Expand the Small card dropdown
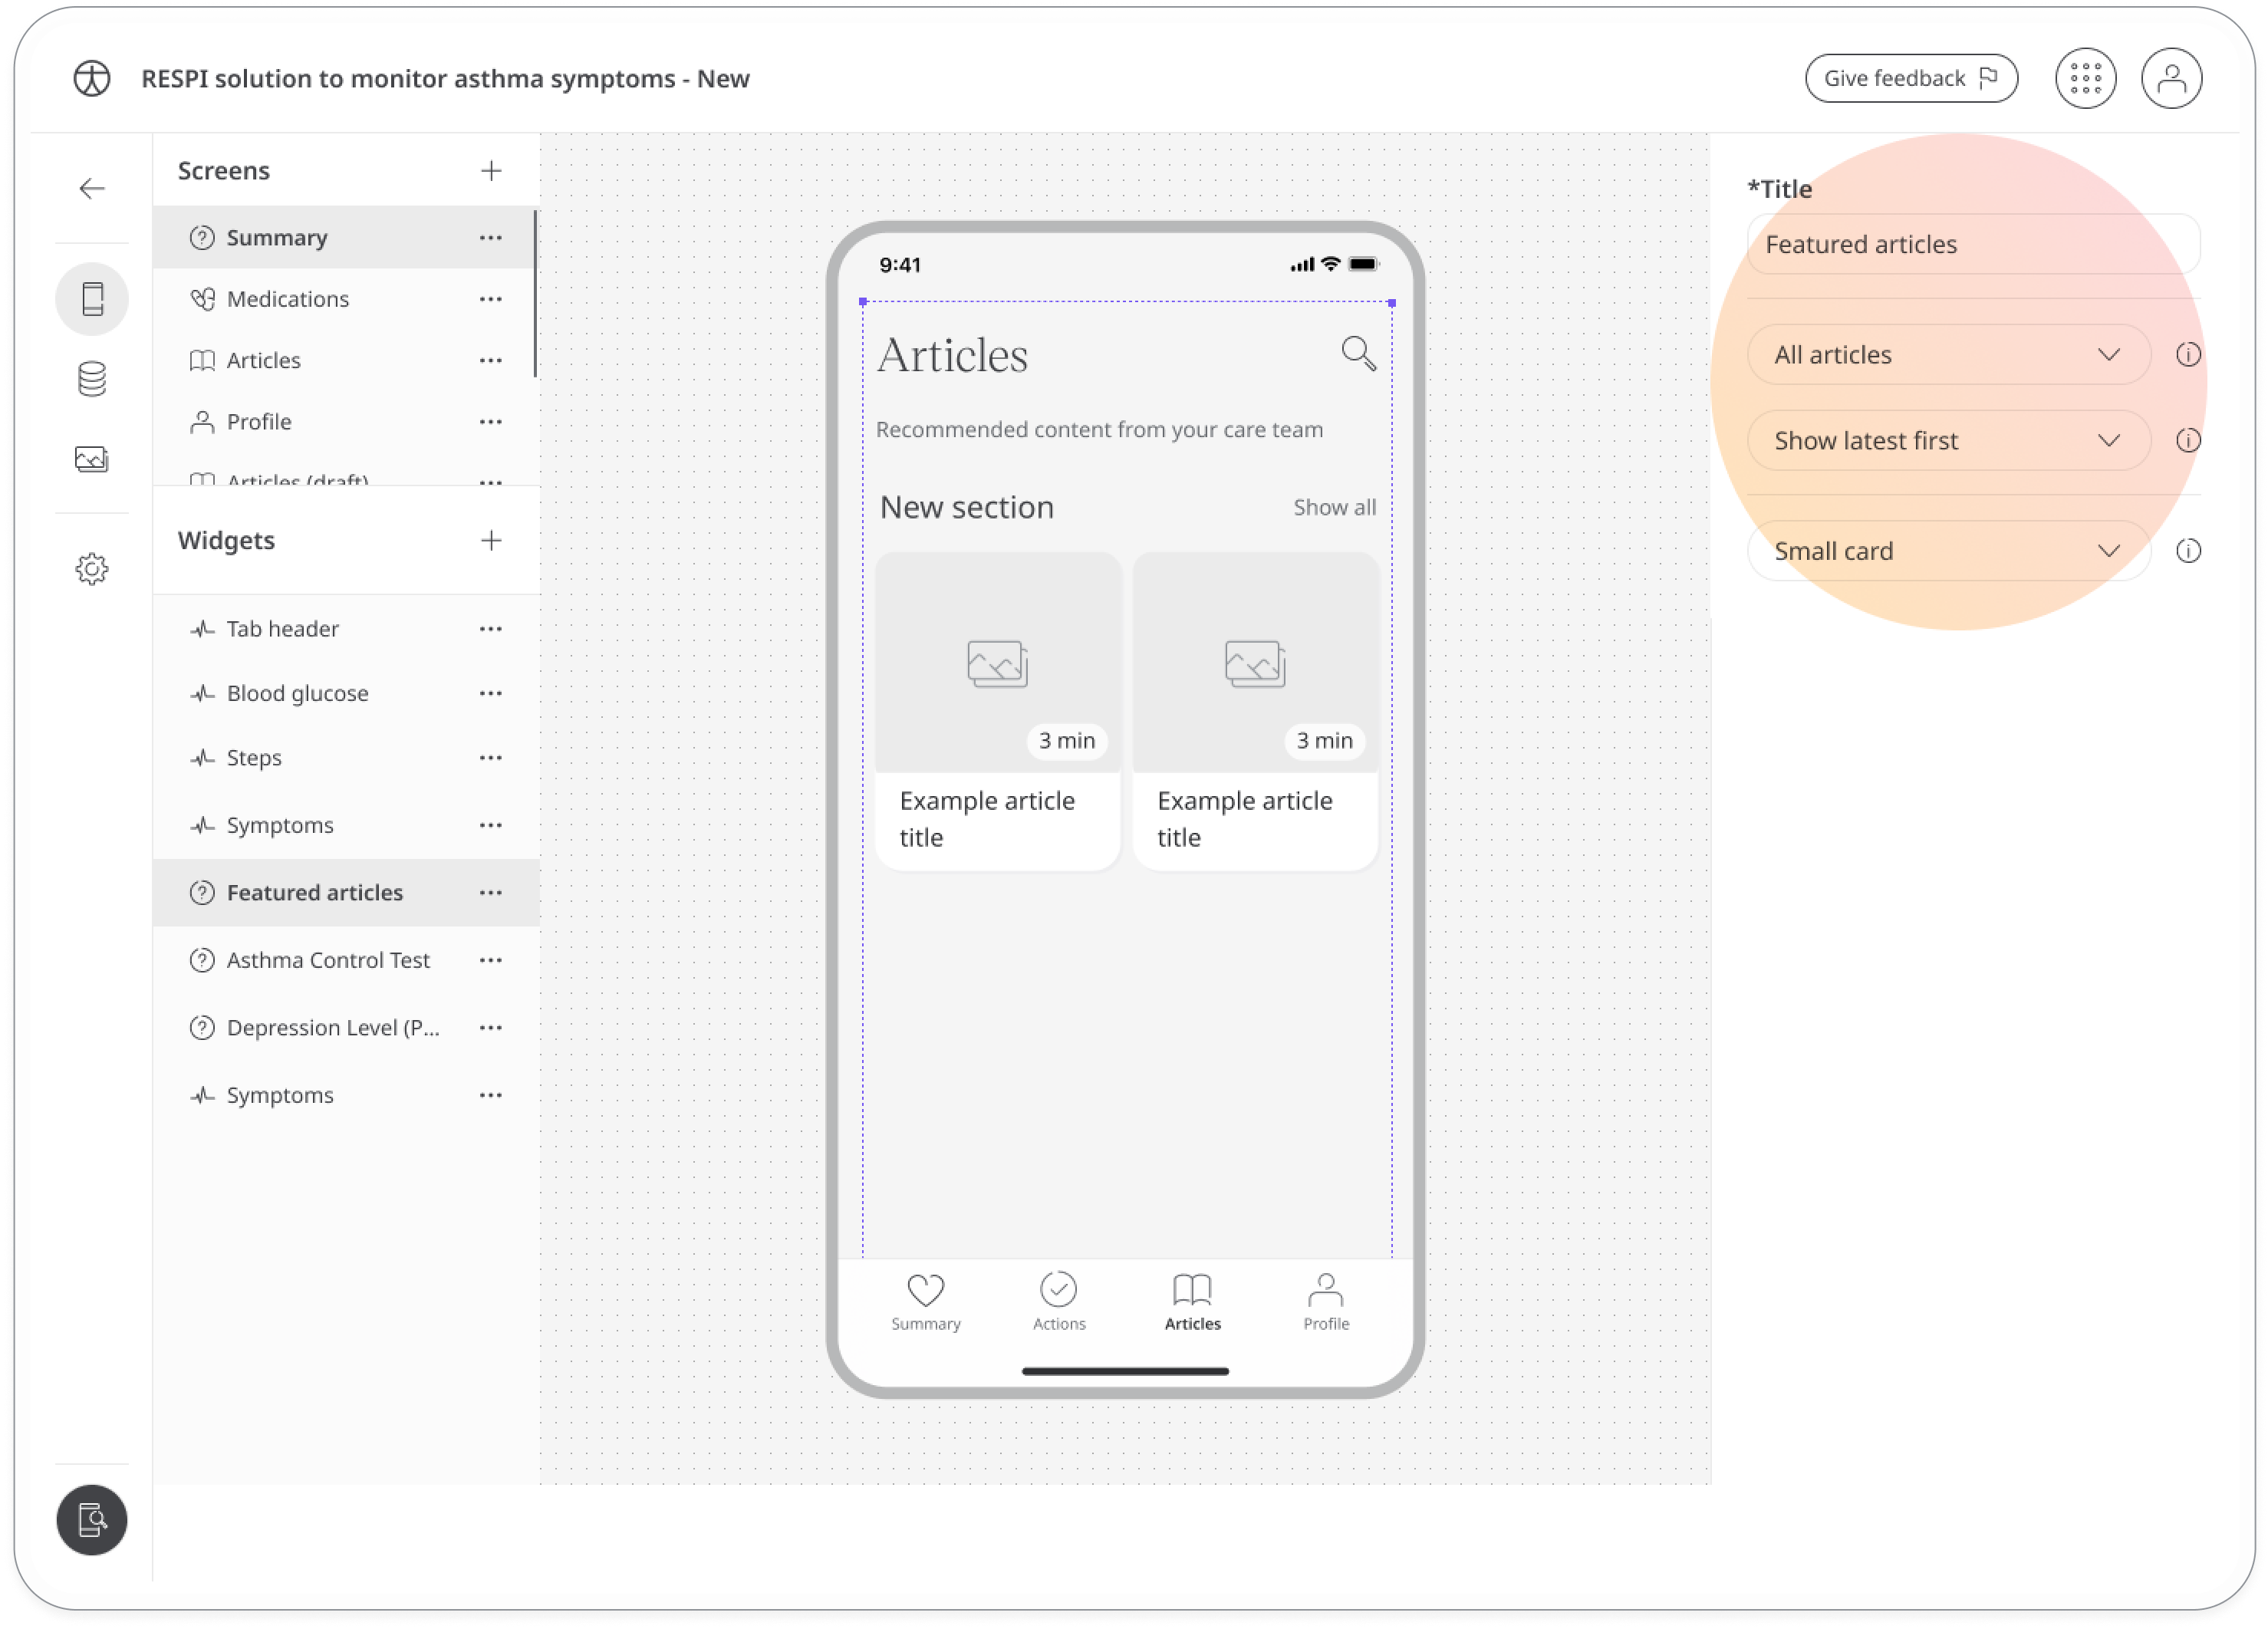This screenshot has width=2268, height=1629. click(2108, 549)
